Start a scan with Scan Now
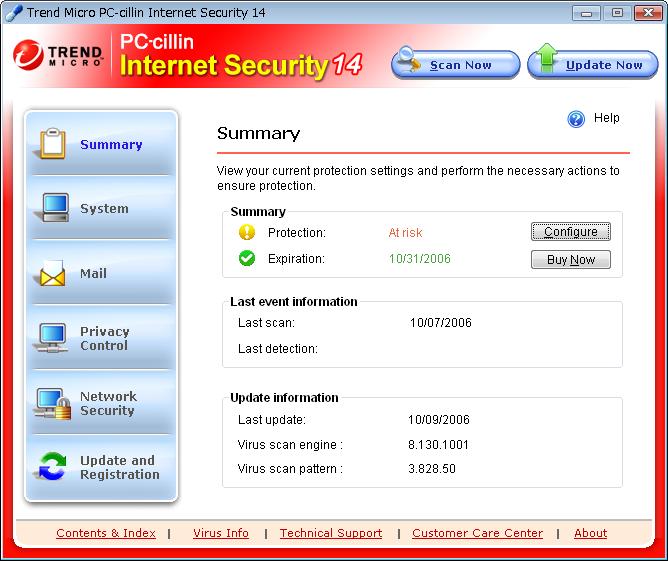The height and width of the screenshot is (561, 668). click(x=455, y=65)
